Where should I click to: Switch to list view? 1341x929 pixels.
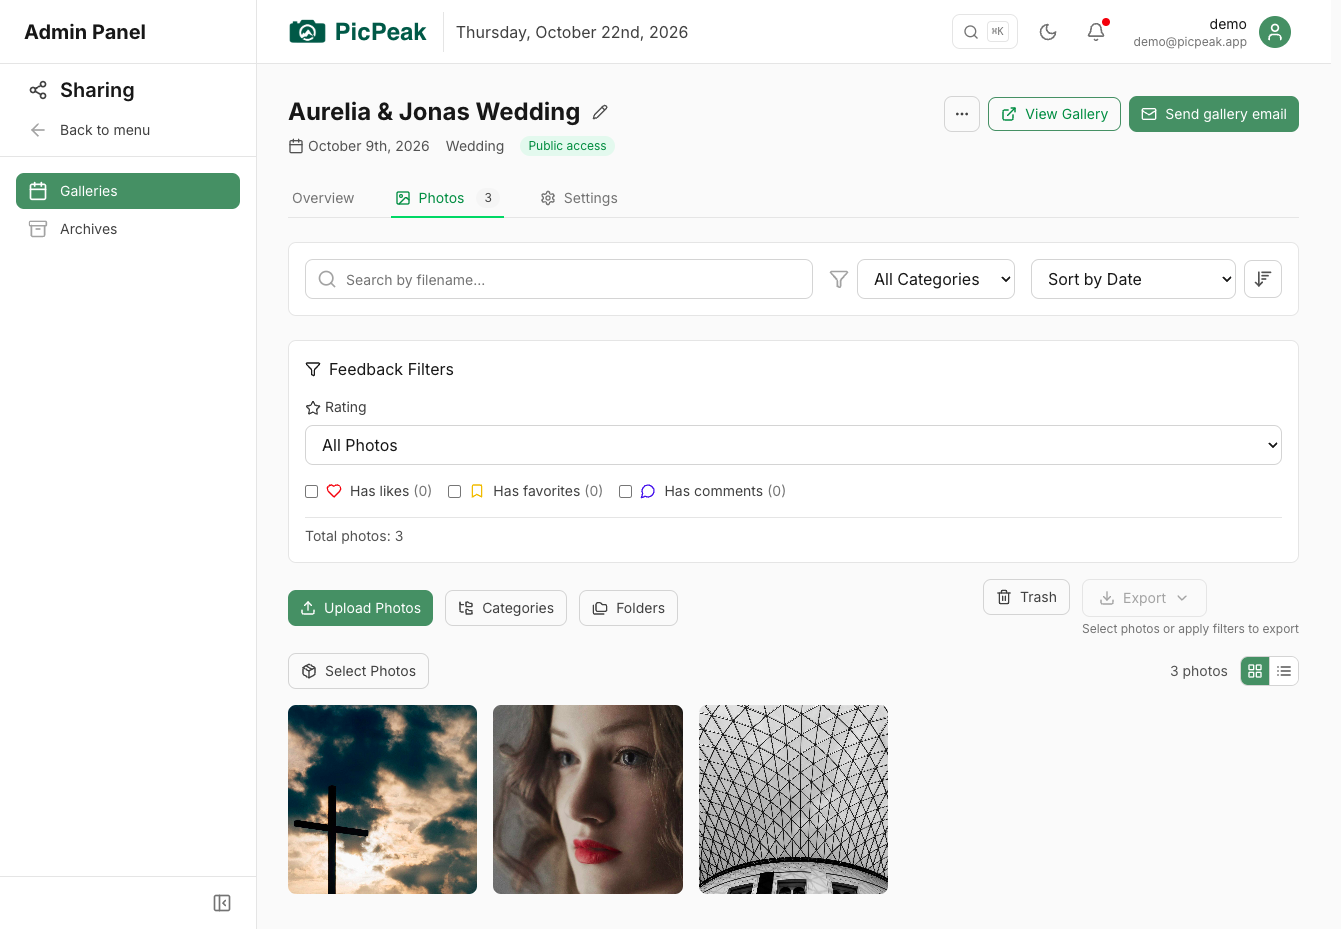[x=1284, y=671]
